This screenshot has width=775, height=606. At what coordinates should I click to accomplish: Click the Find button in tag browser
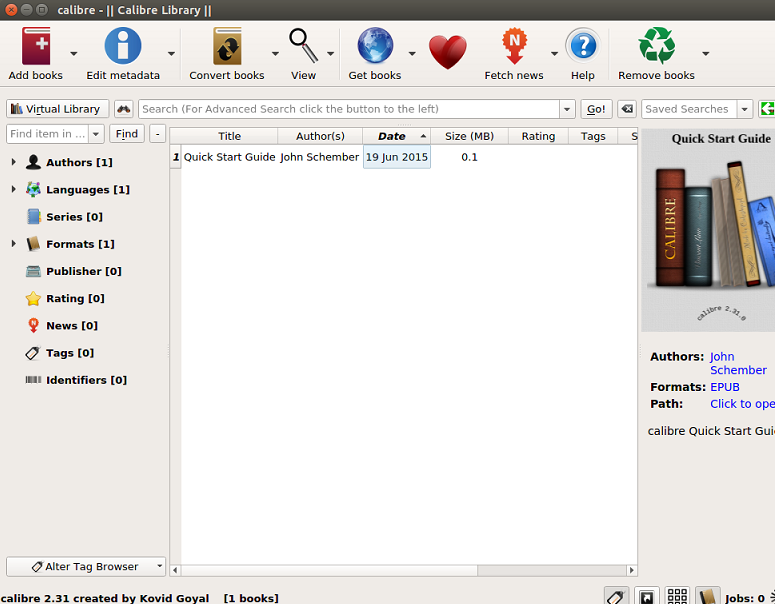[127, 133]
